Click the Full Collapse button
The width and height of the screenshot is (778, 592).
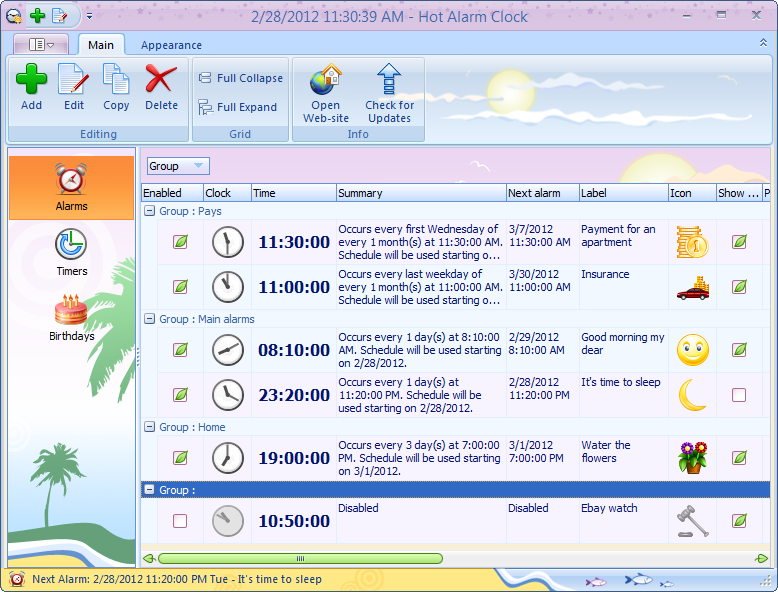(x=240, y=78)
